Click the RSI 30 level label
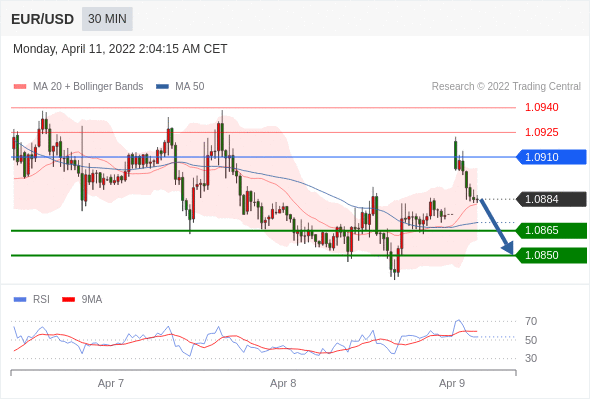590x400 pixels. tap(531, 358)
